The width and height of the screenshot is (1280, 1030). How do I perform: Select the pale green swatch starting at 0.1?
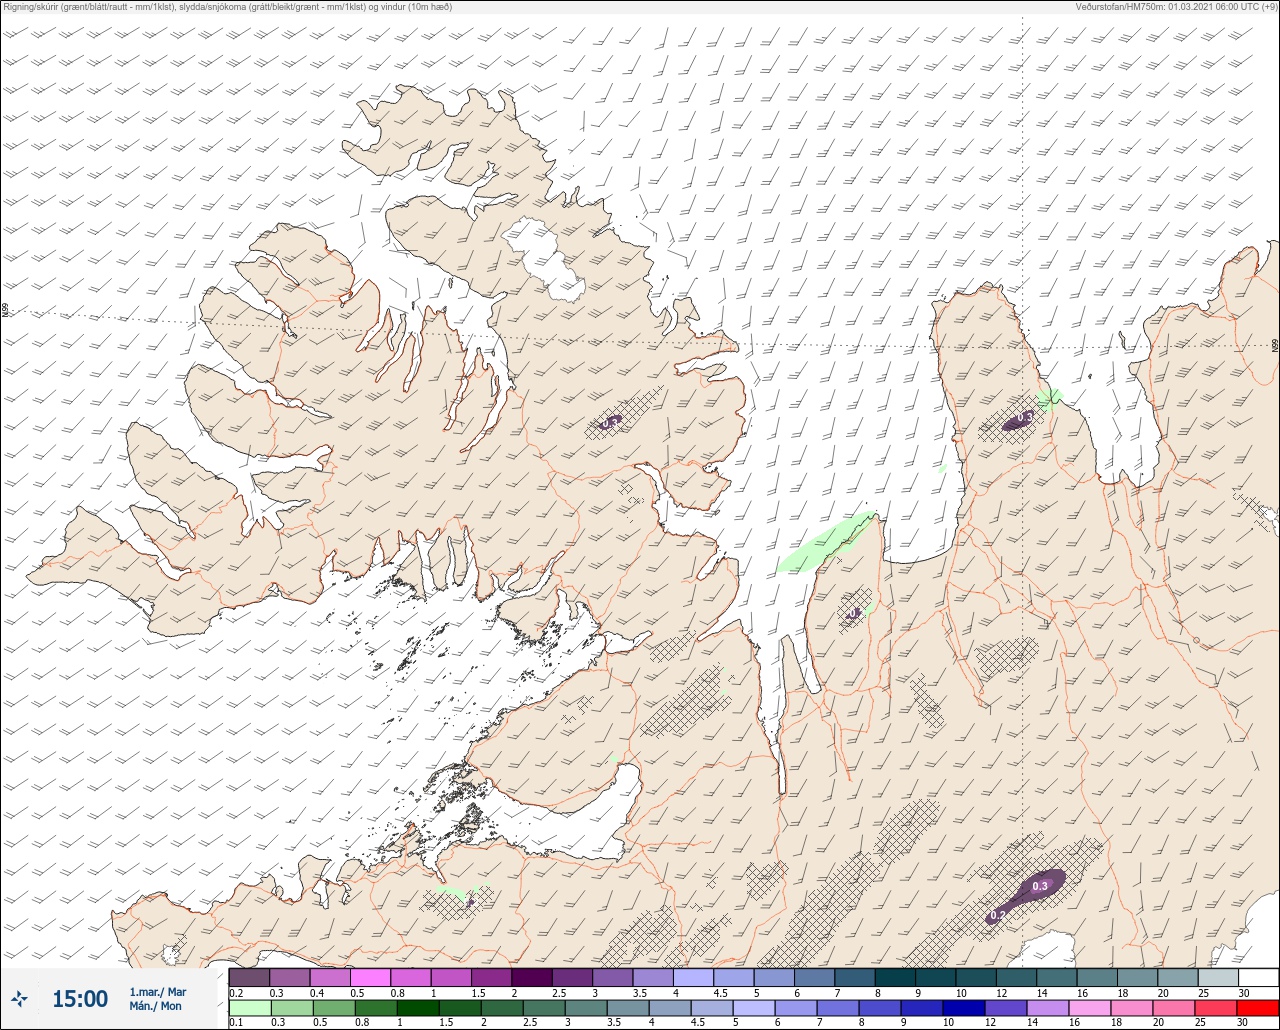pyautogui.click(x=250, y=1007)
